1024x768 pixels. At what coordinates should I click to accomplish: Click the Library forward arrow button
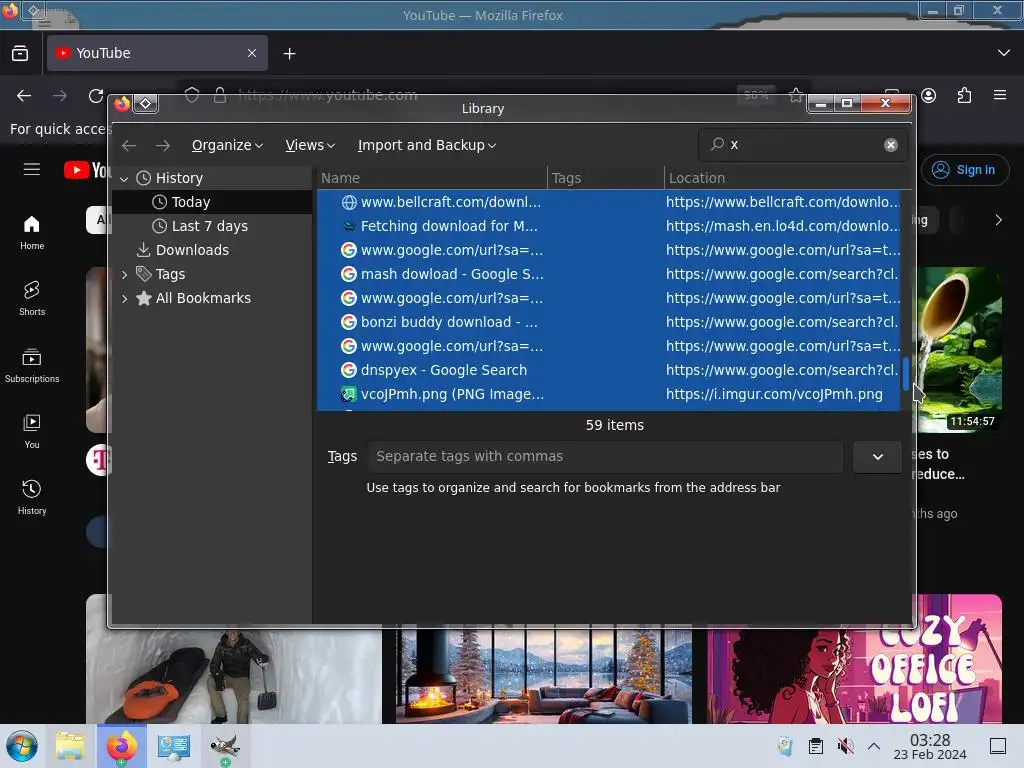coord(163,145)
